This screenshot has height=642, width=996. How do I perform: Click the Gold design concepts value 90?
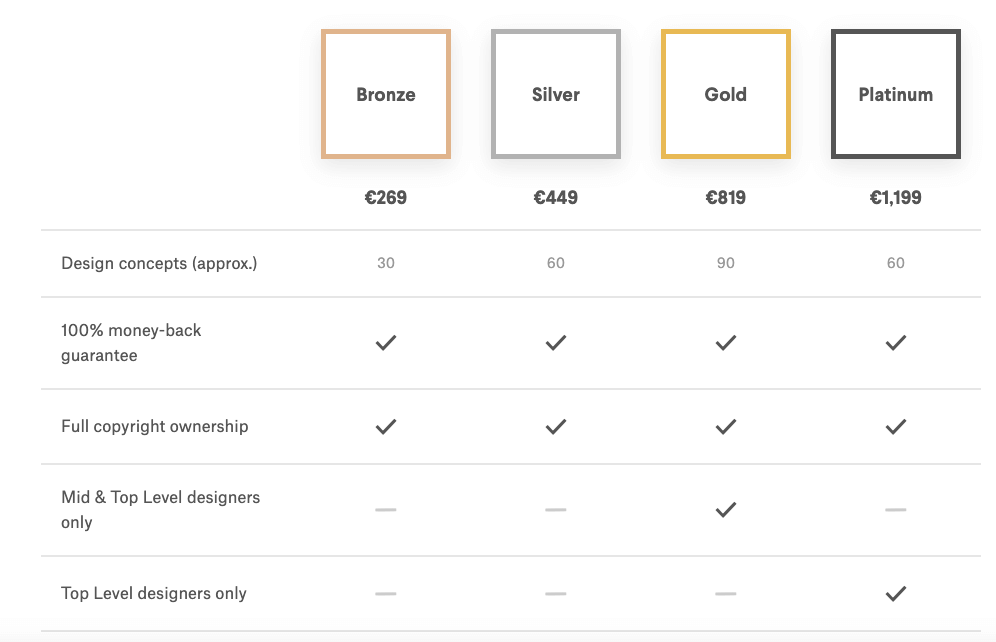[725, 263]
